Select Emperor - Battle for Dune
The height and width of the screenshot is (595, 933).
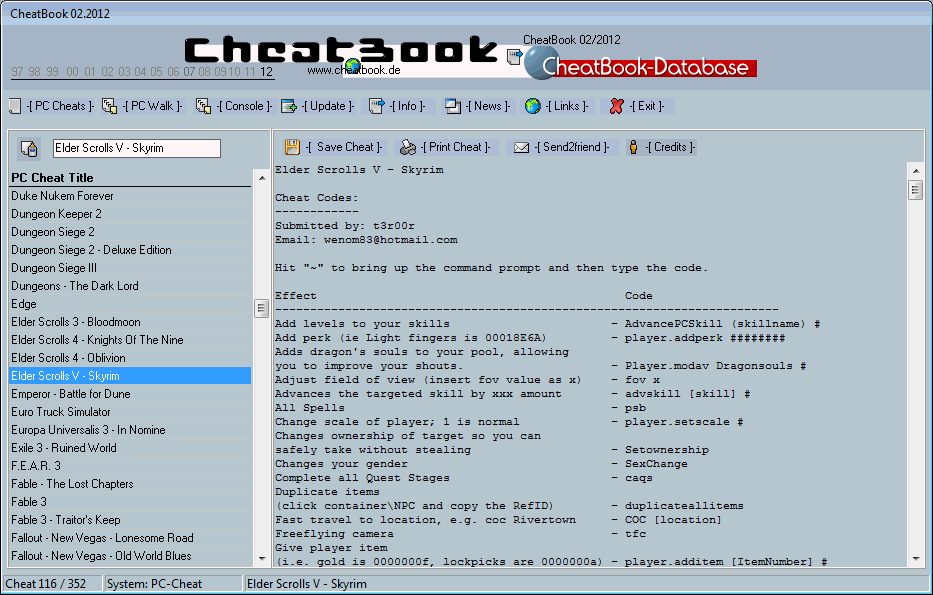[x=130, y=394]
